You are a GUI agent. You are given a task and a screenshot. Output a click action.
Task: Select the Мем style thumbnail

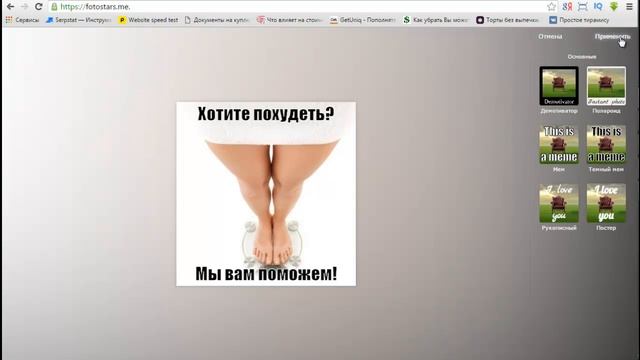click(559, 144)
